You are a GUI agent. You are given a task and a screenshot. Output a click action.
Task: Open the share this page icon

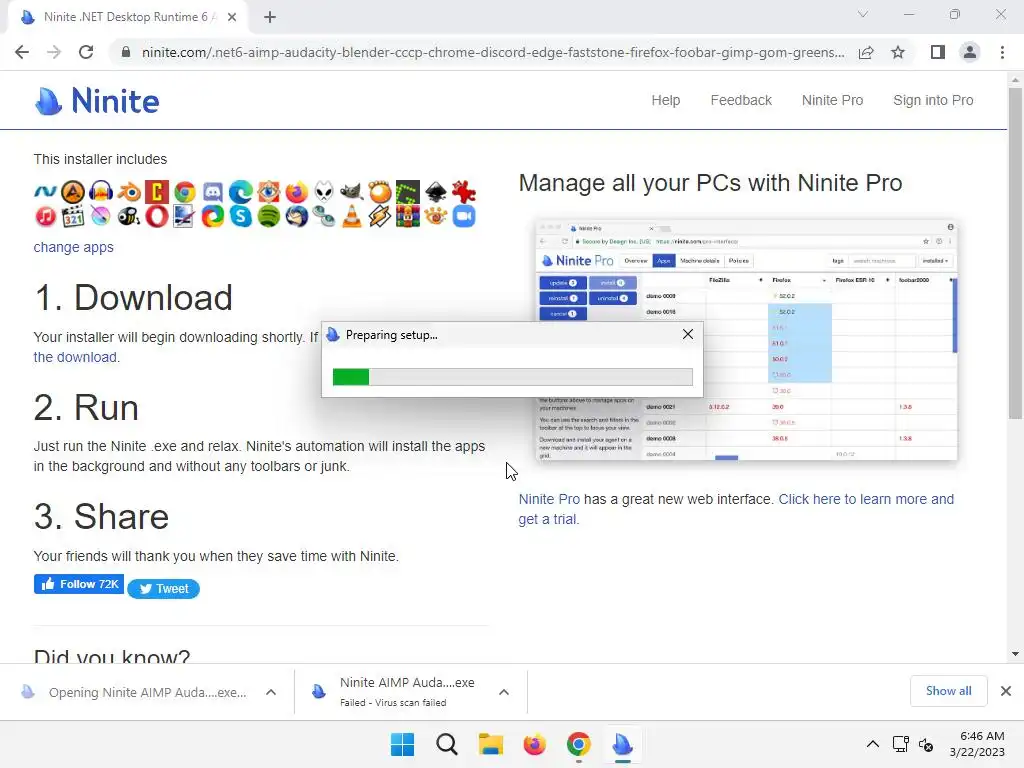coord(866,52)
